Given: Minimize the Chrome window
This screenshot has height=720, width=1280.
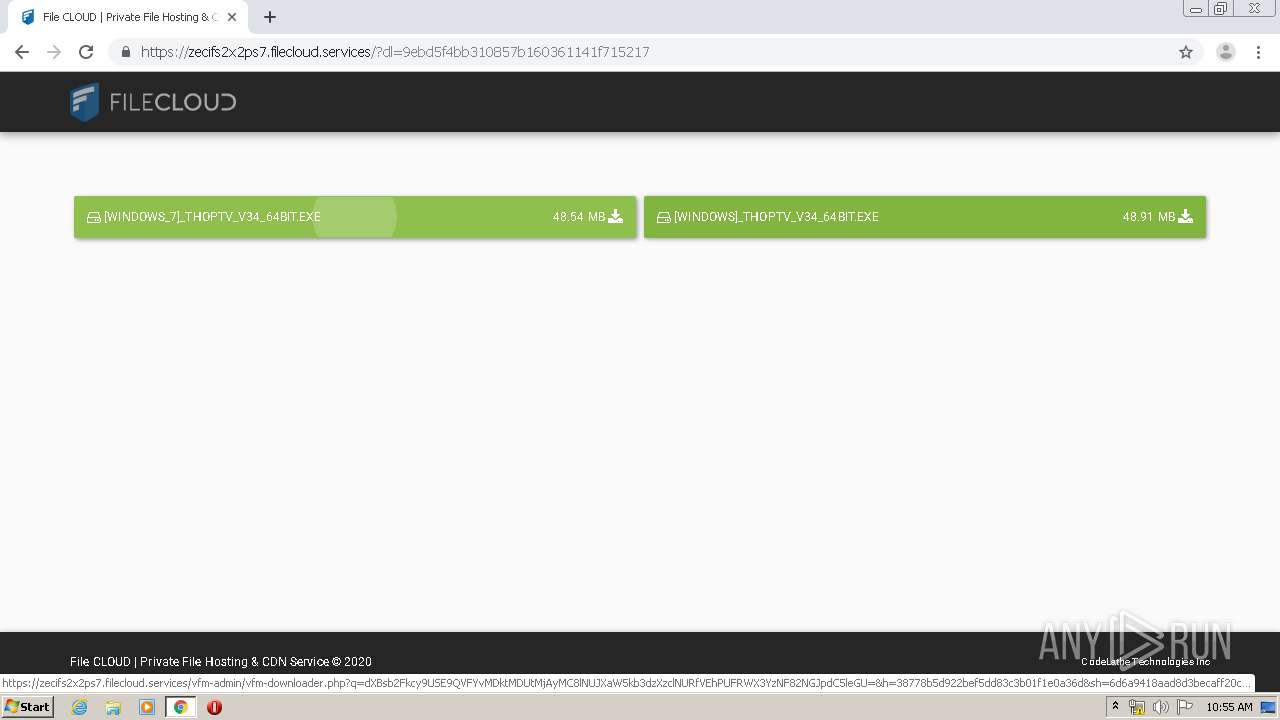Looking at the screenshot, I should [1196, 9].
